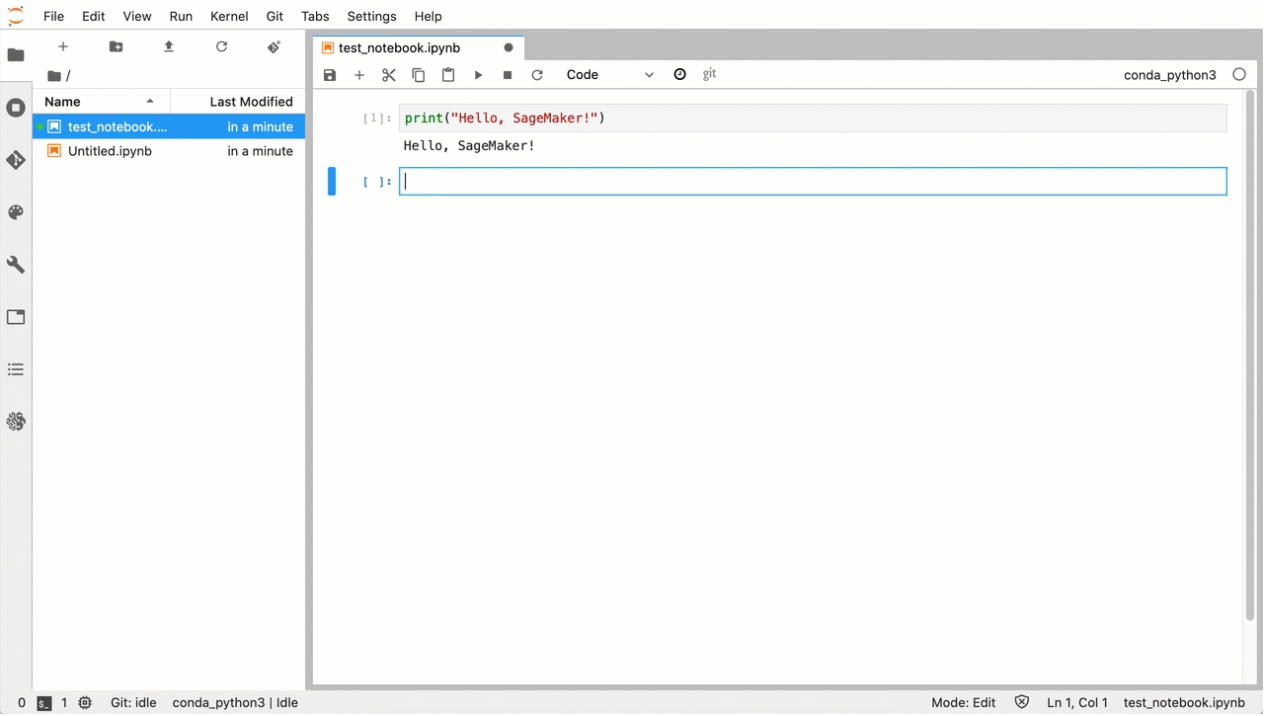Screen dimensions: 1265x716
Task: Open the View menu
Action: pyautogui.click(x=137, y=16)
